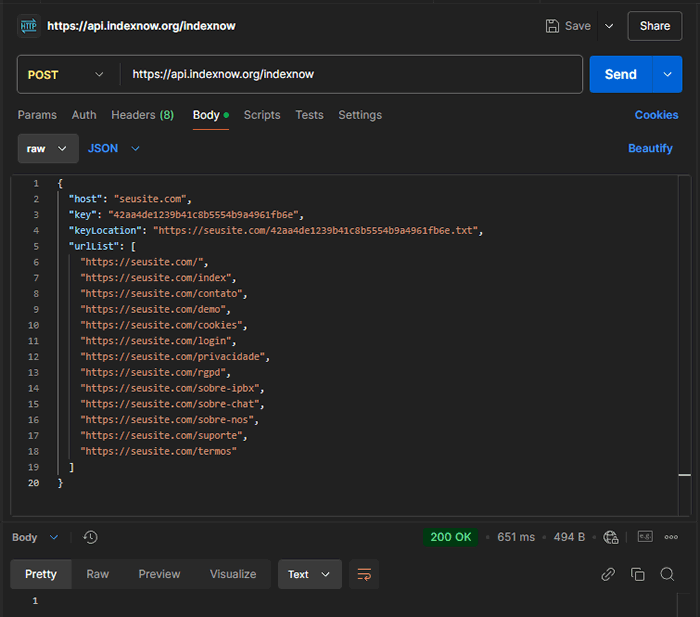700x617 pixels.
Task: Select the Pretty response view
Action: tap(41, 574)
